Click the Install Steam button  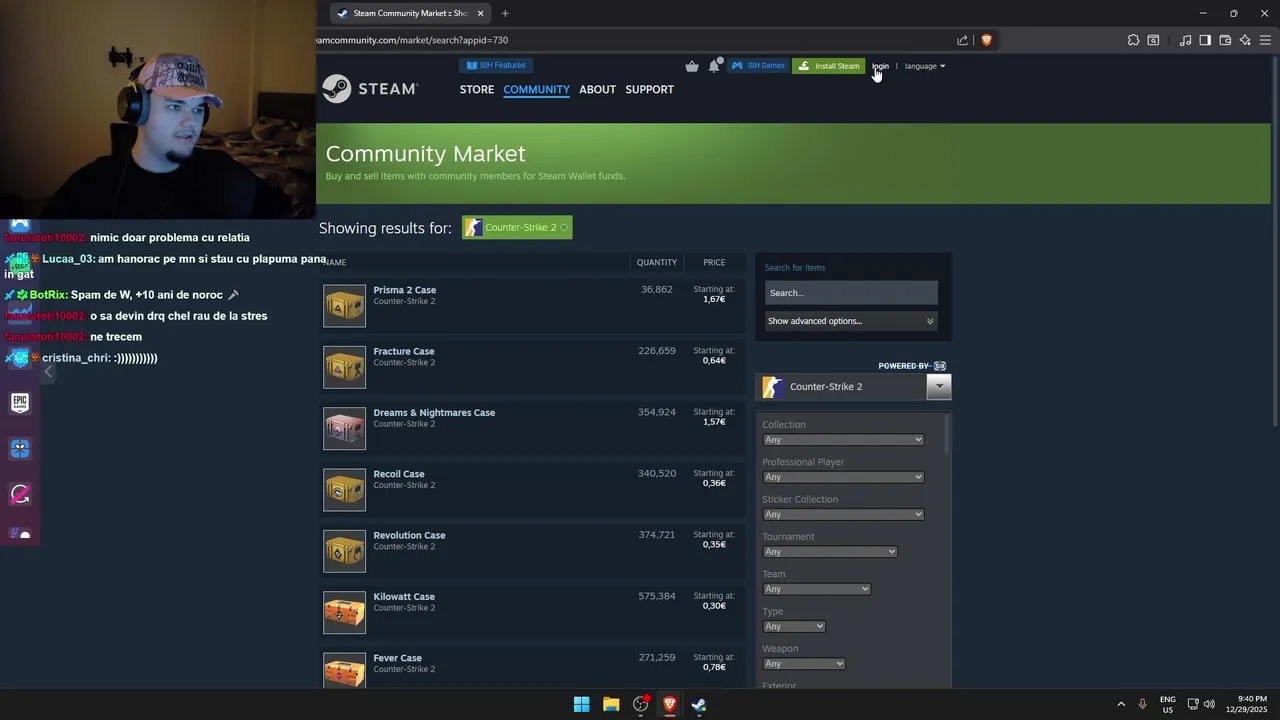click(829, 66)
